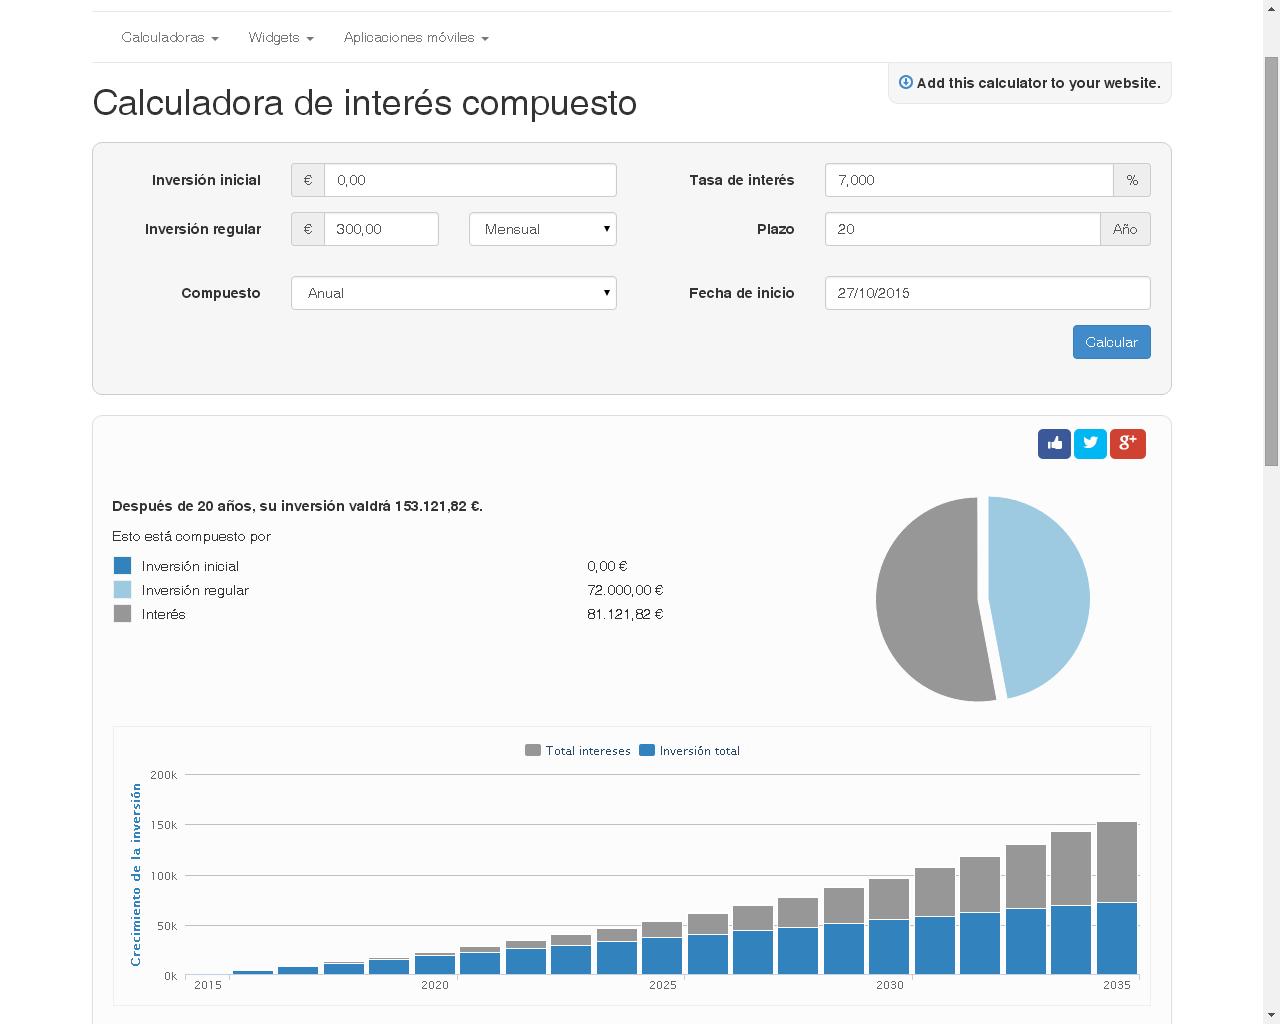Click the 0,00 € initial investment value
1280x1024 pixels.
pyautogui.click(x=607, y=566)
